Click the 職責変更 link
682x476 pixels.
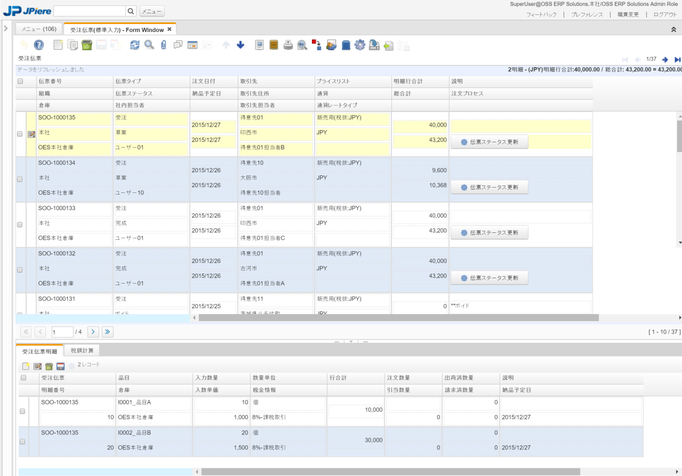(x=628, y=14)
